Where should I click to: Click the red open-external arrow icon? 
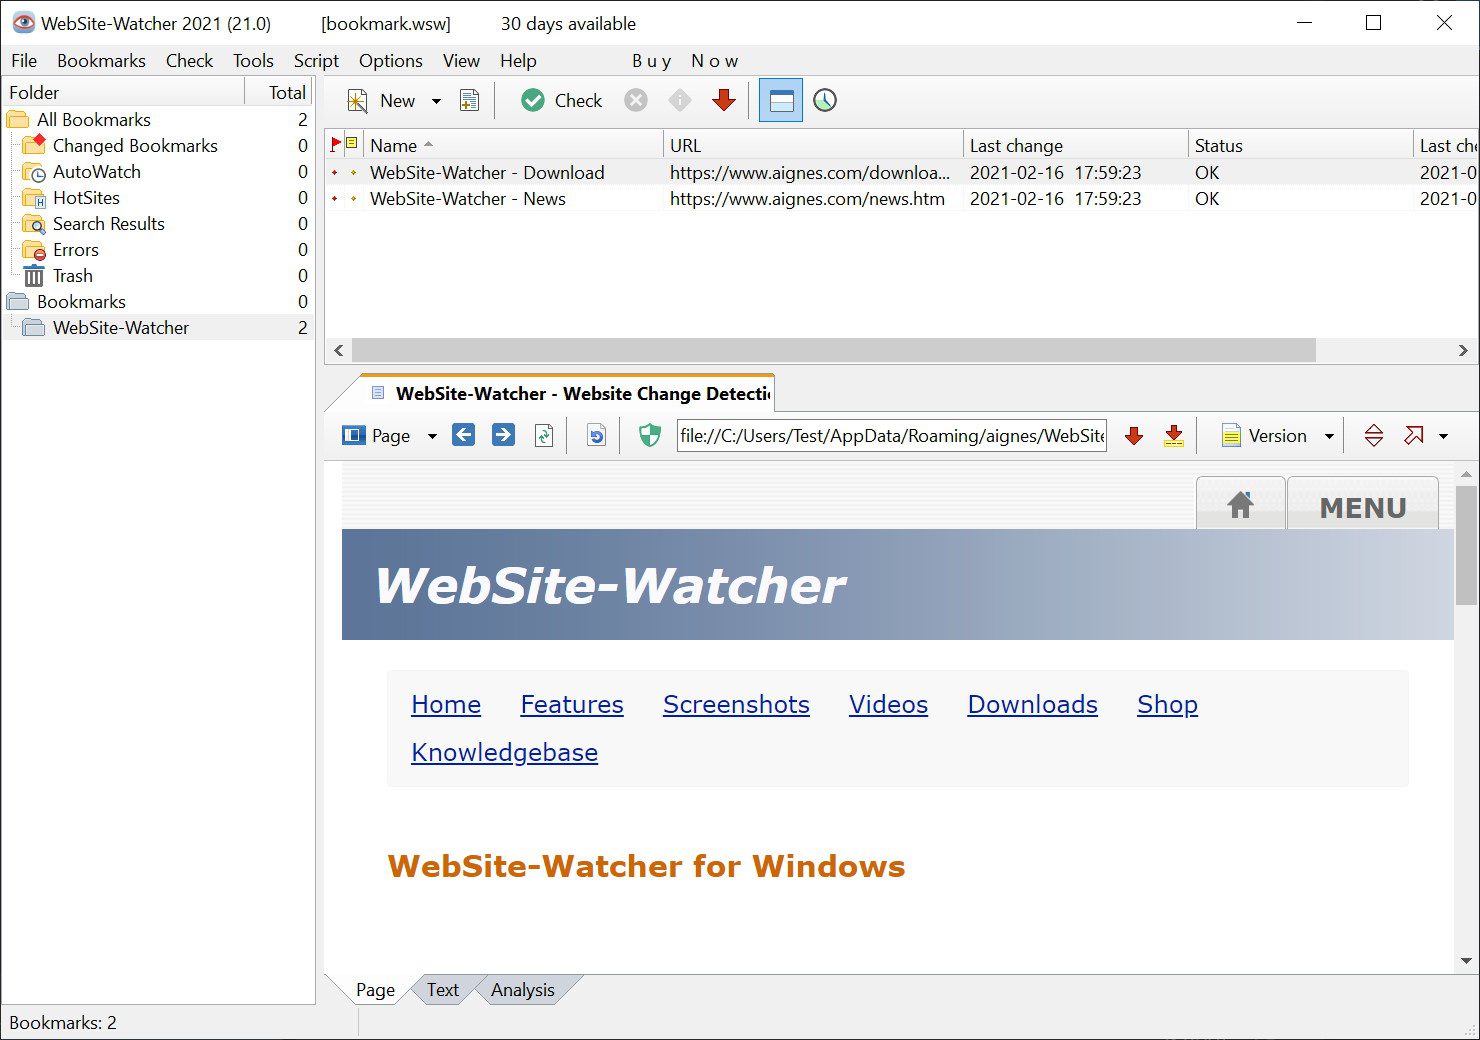[1414, 435]
